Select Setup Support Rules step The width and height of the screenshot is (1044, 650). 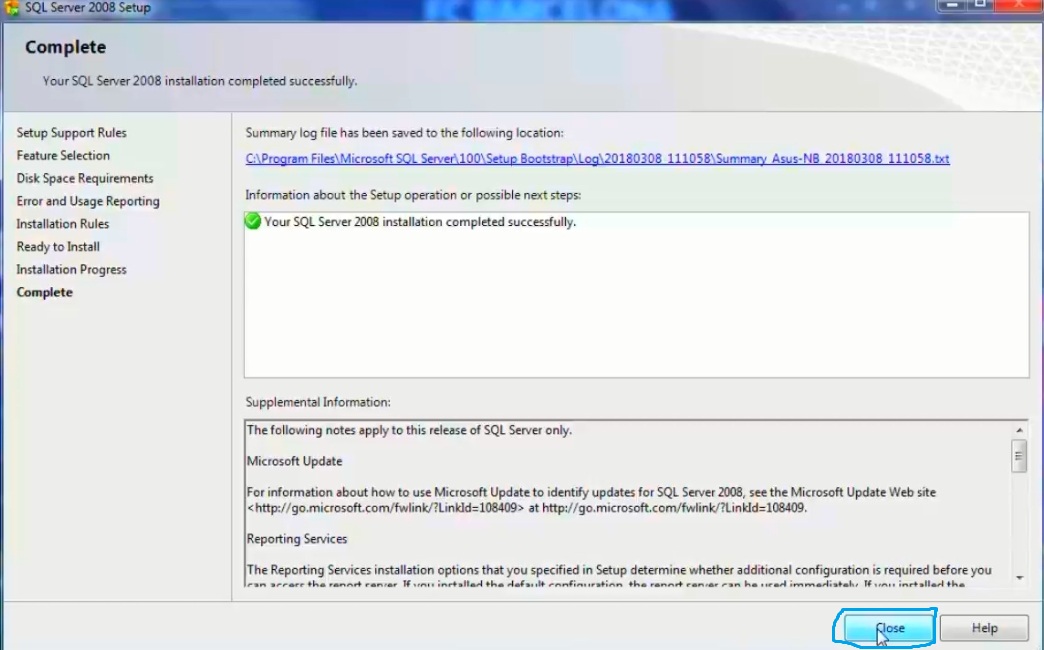click(71, 133)
